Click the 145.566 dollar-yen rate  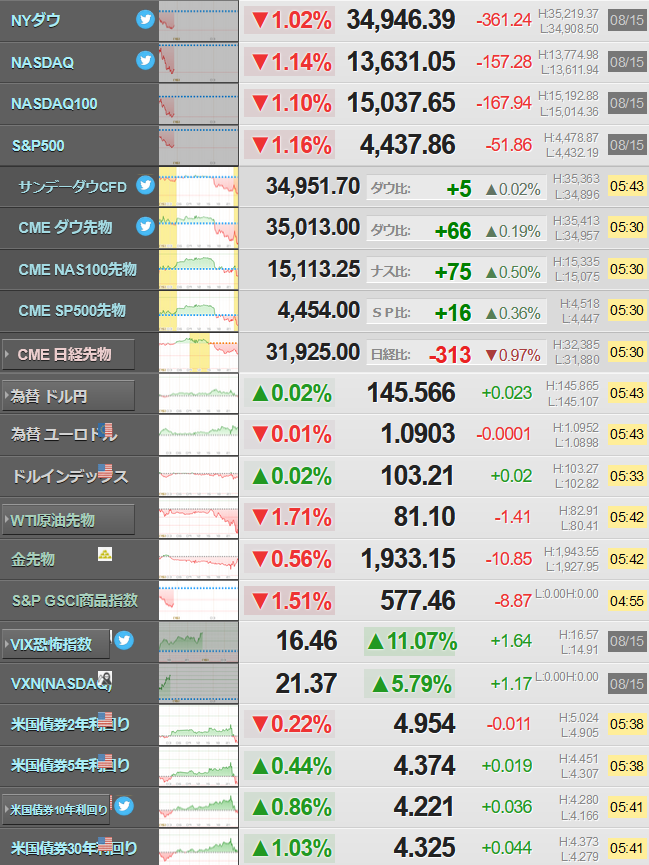(x=412, y=393)
